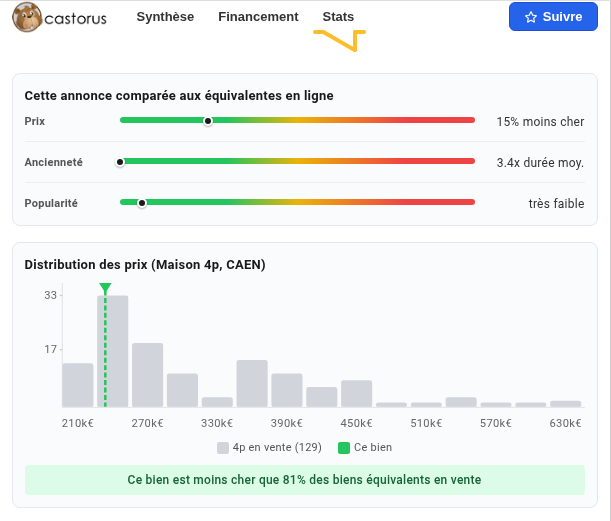611x521 pixels.
Task: Click the '4p en vente (129)' legend label
Action: point(277,447)
